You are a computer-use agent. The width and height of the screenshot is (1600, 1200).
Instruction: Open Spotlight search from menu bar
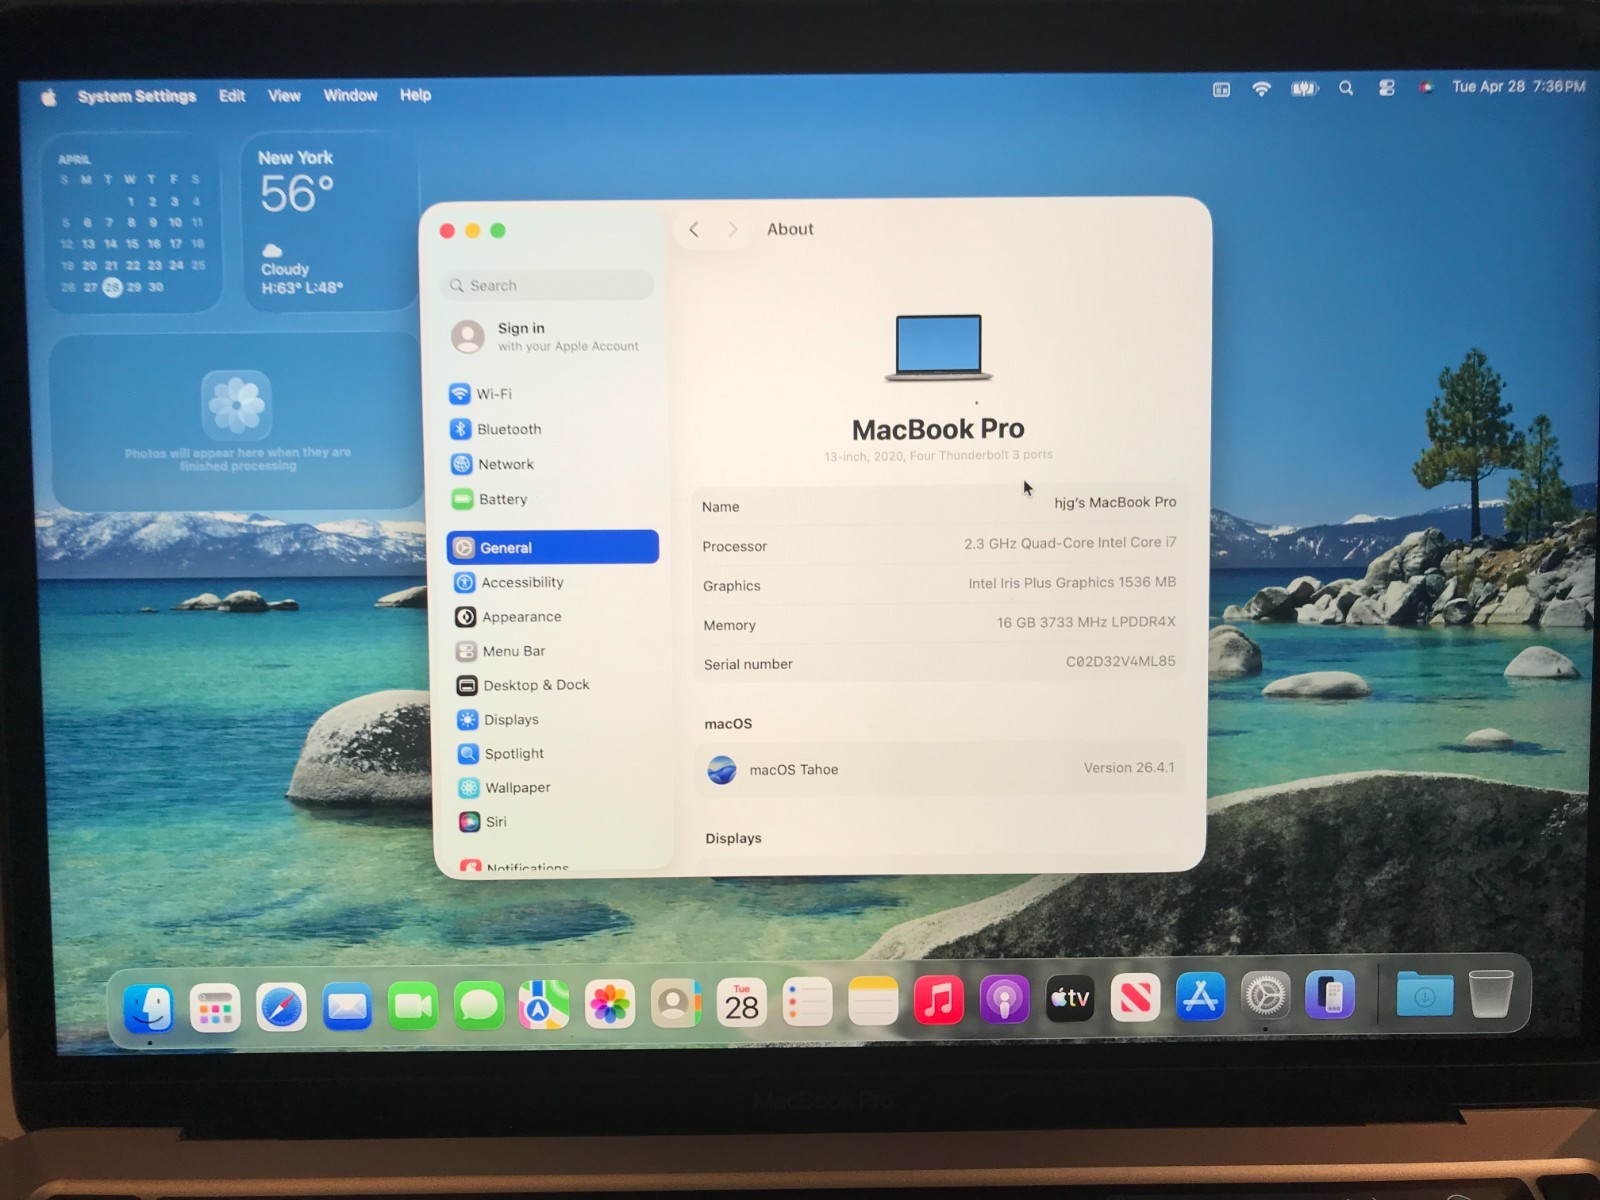(1346, 88)
